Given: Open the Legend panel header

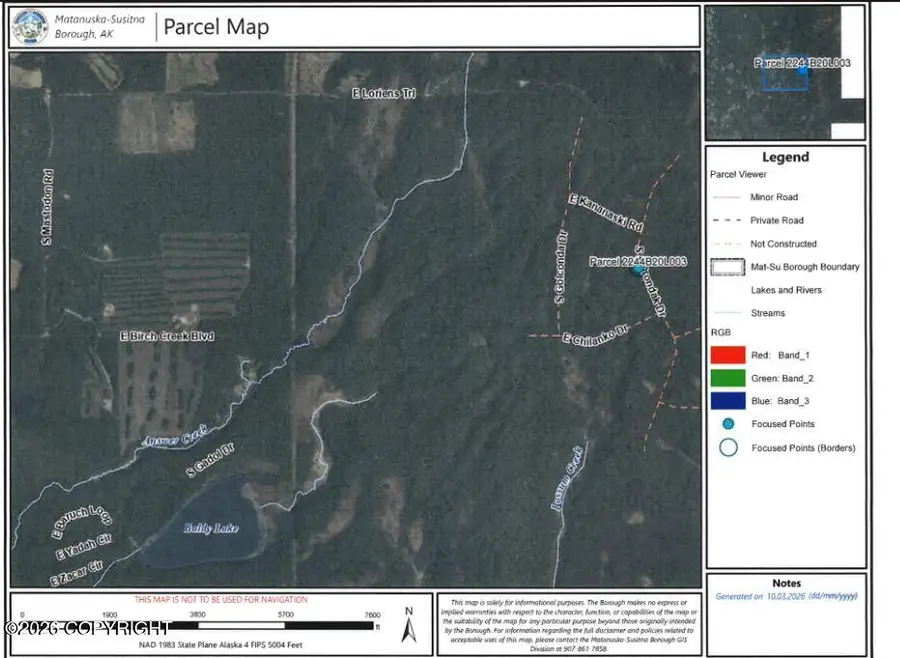Looking at the screenshot, I should tap(786, 157).
